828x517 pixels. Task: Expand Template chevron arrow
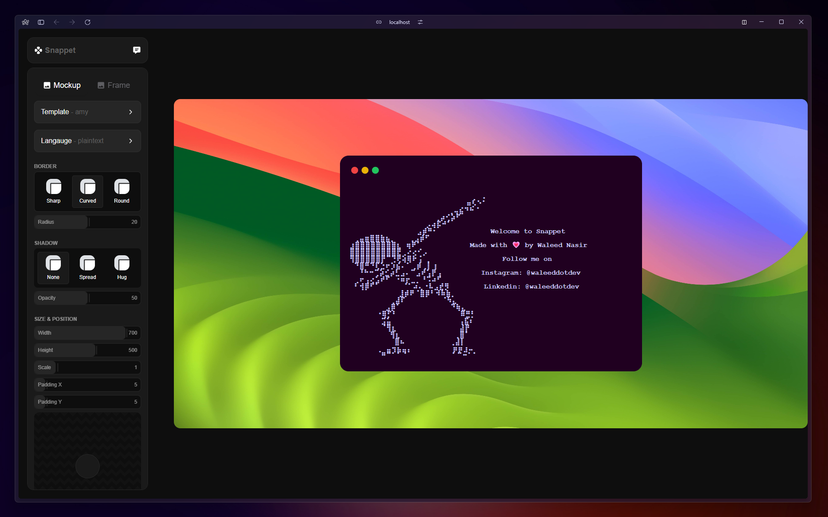130,112
